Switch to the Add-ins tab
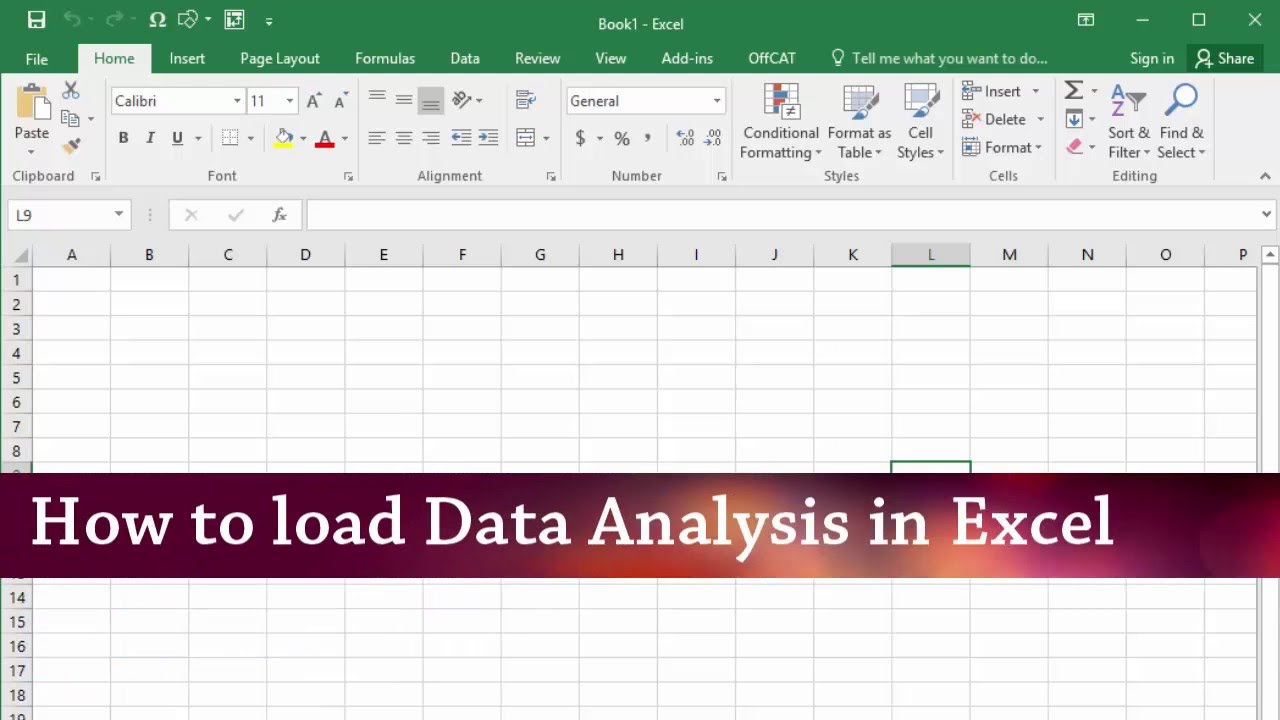1280x720 pixels. (x=687, y=58)
